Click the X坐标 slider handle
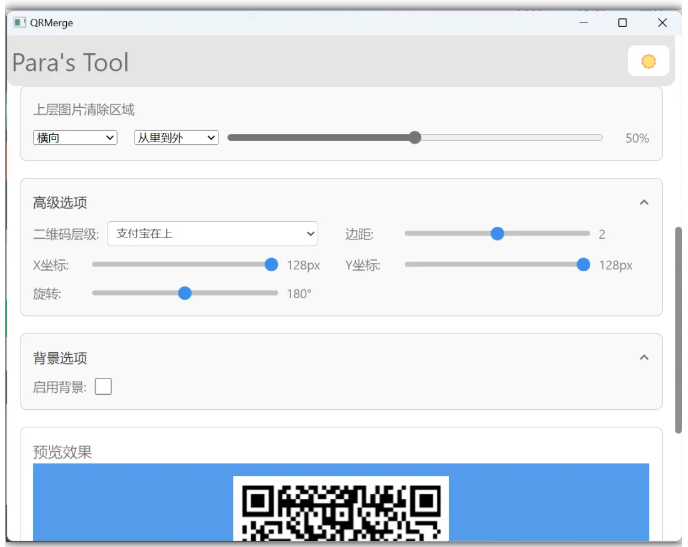Screen dimensions: 688x547 [271, 265]
